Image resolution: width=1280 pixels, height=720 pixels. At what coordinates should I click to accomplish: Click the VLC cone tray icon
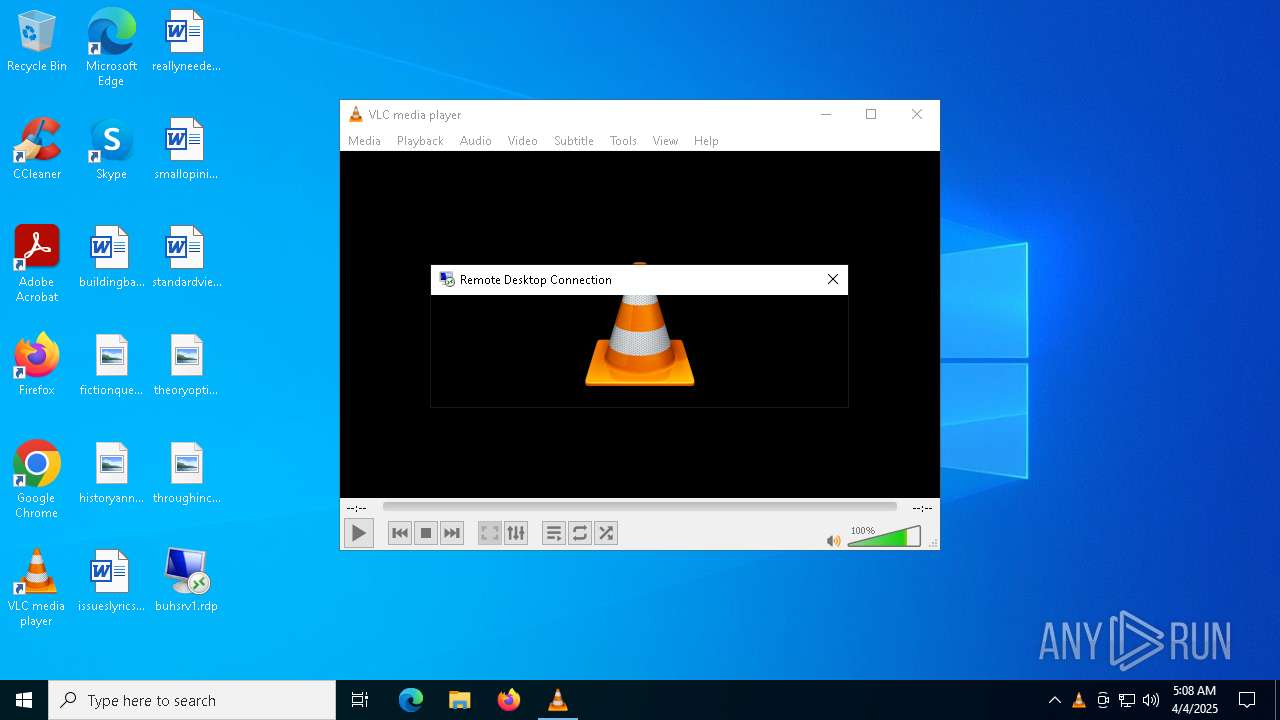[x=1078, y=700]
